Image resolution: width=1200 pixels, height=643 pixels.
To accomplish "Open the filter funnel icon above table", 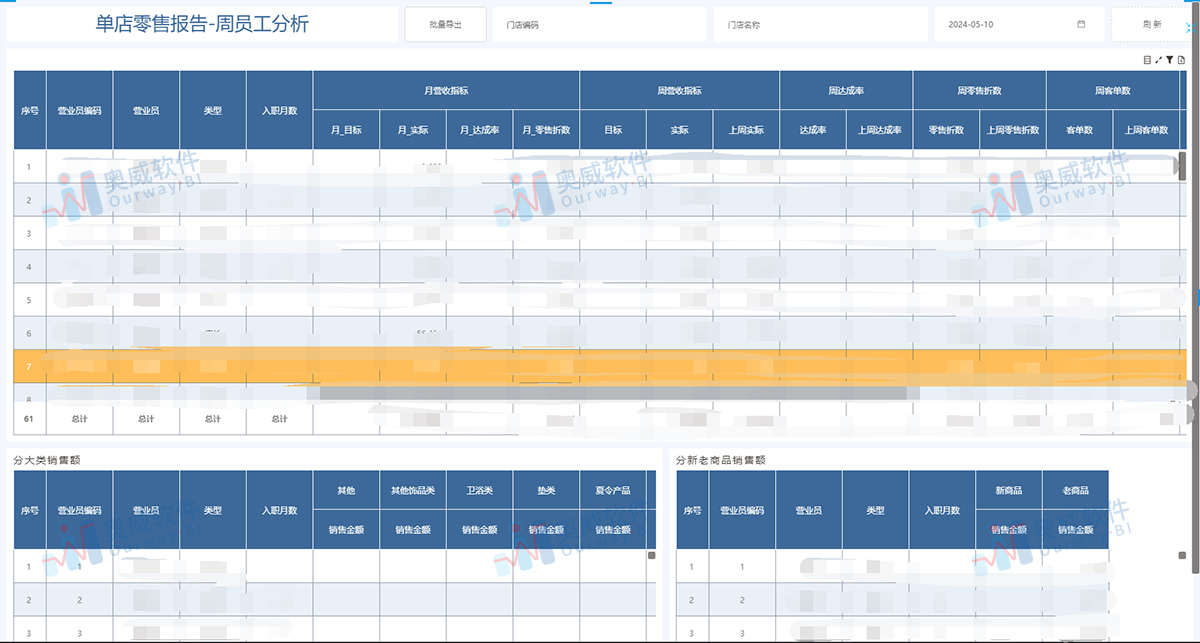I will coord(1169,60).
